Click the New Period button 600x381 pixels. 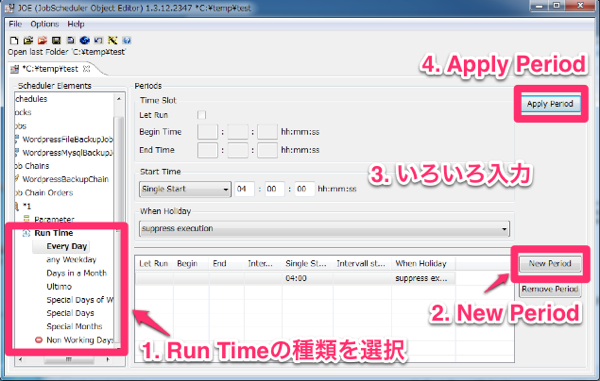coord(550,264)
